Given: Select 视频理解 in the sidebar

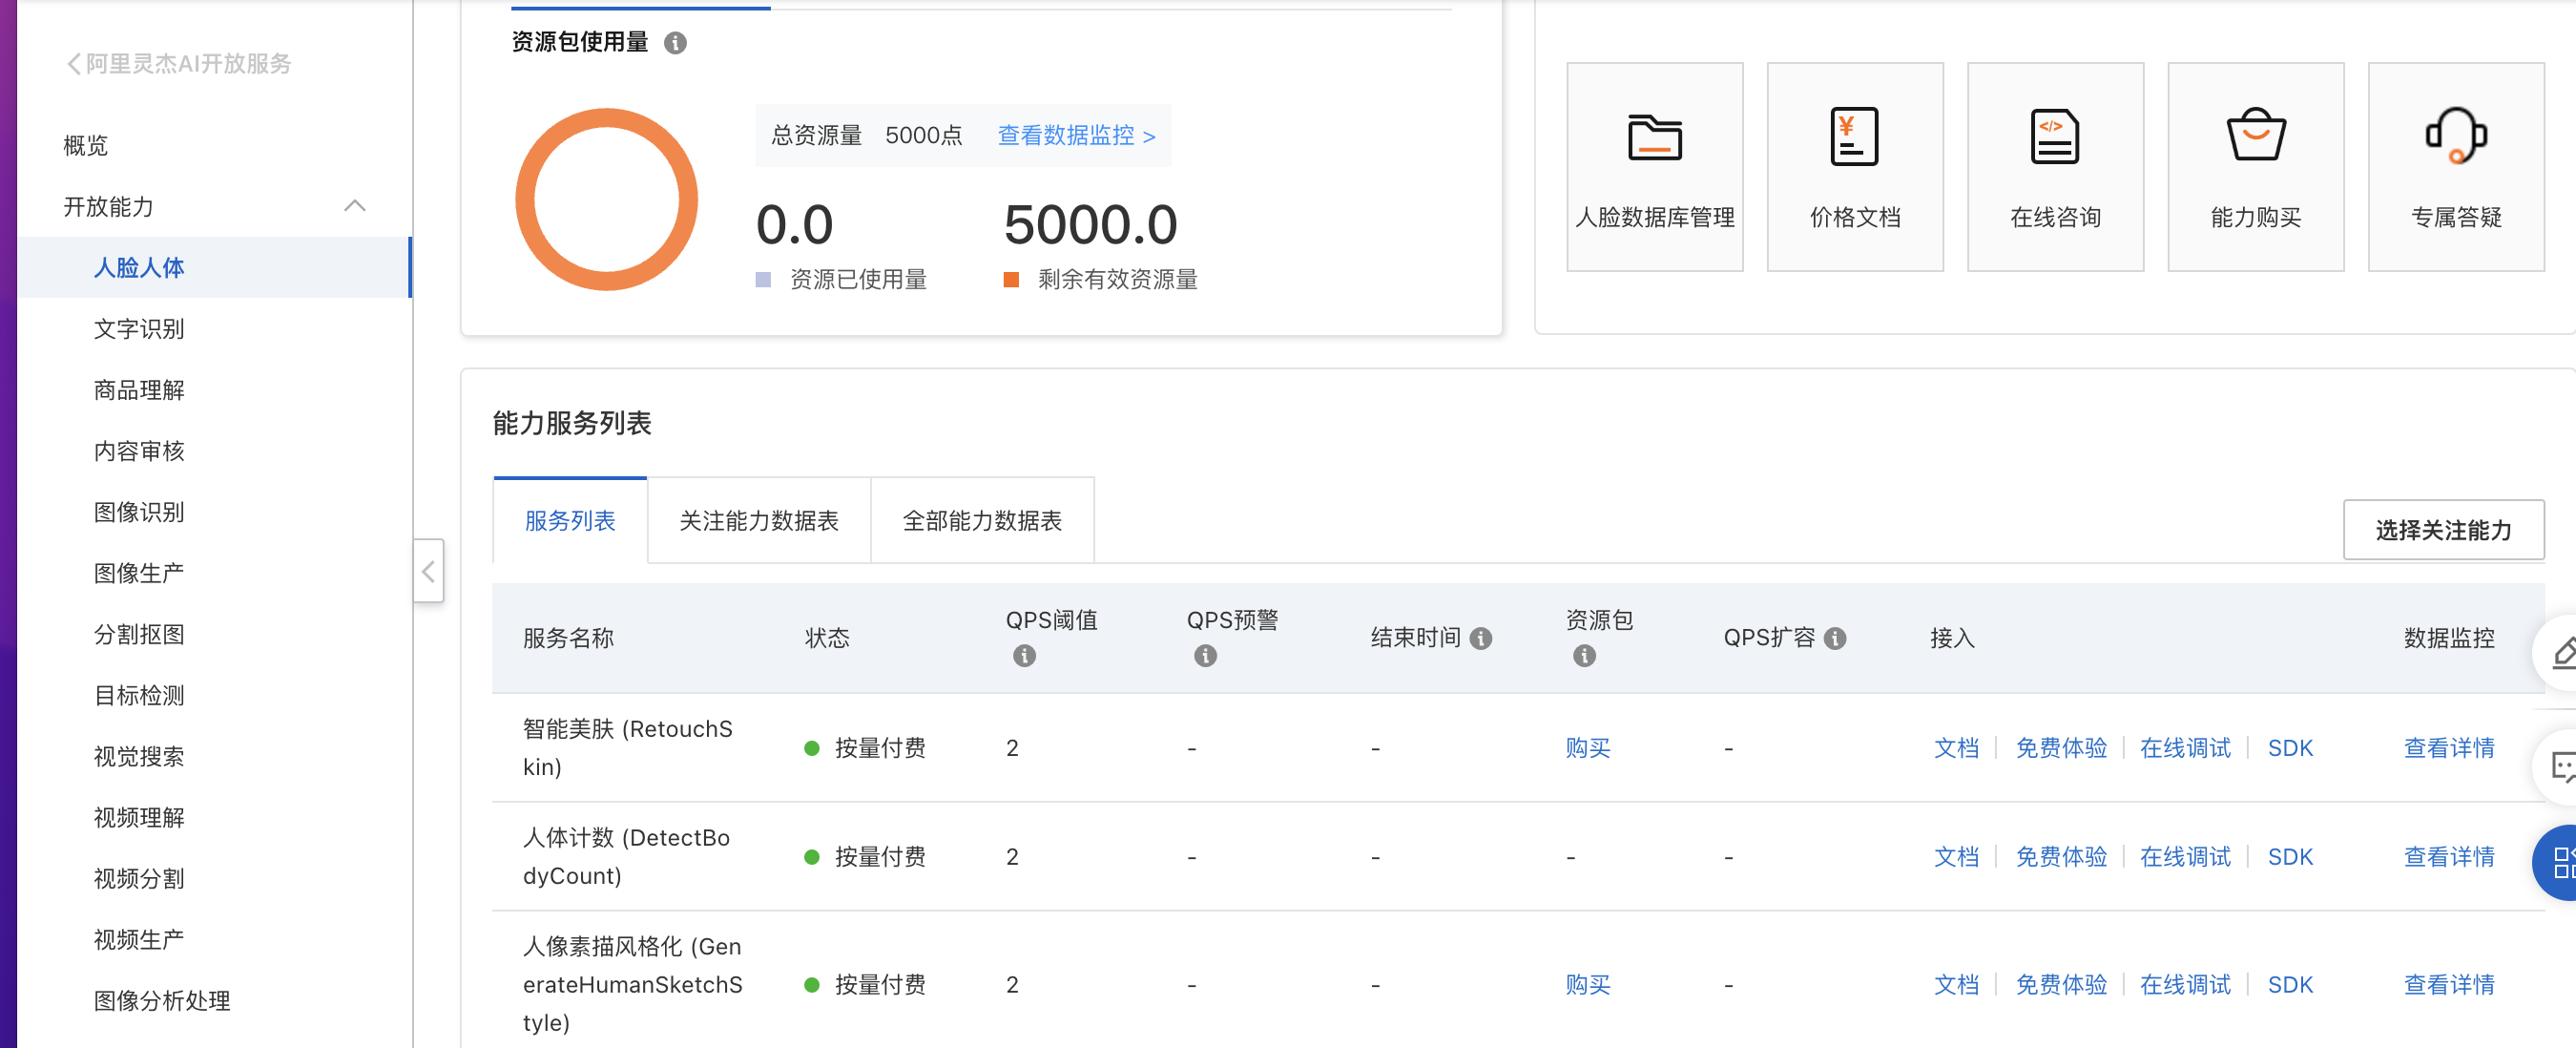Looking at the screenshot, I should [x=139, y=817].
